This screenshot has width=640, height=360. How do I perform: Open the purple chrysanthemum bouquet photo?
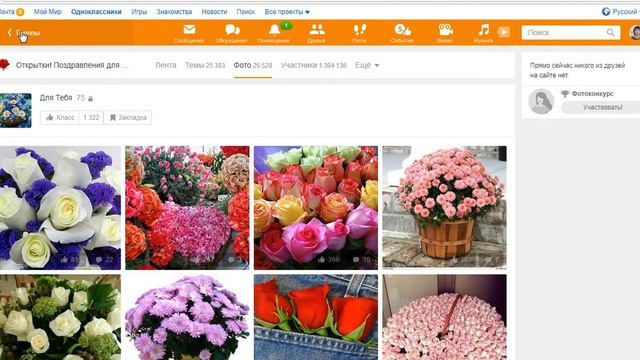click(x=187, y=317)
